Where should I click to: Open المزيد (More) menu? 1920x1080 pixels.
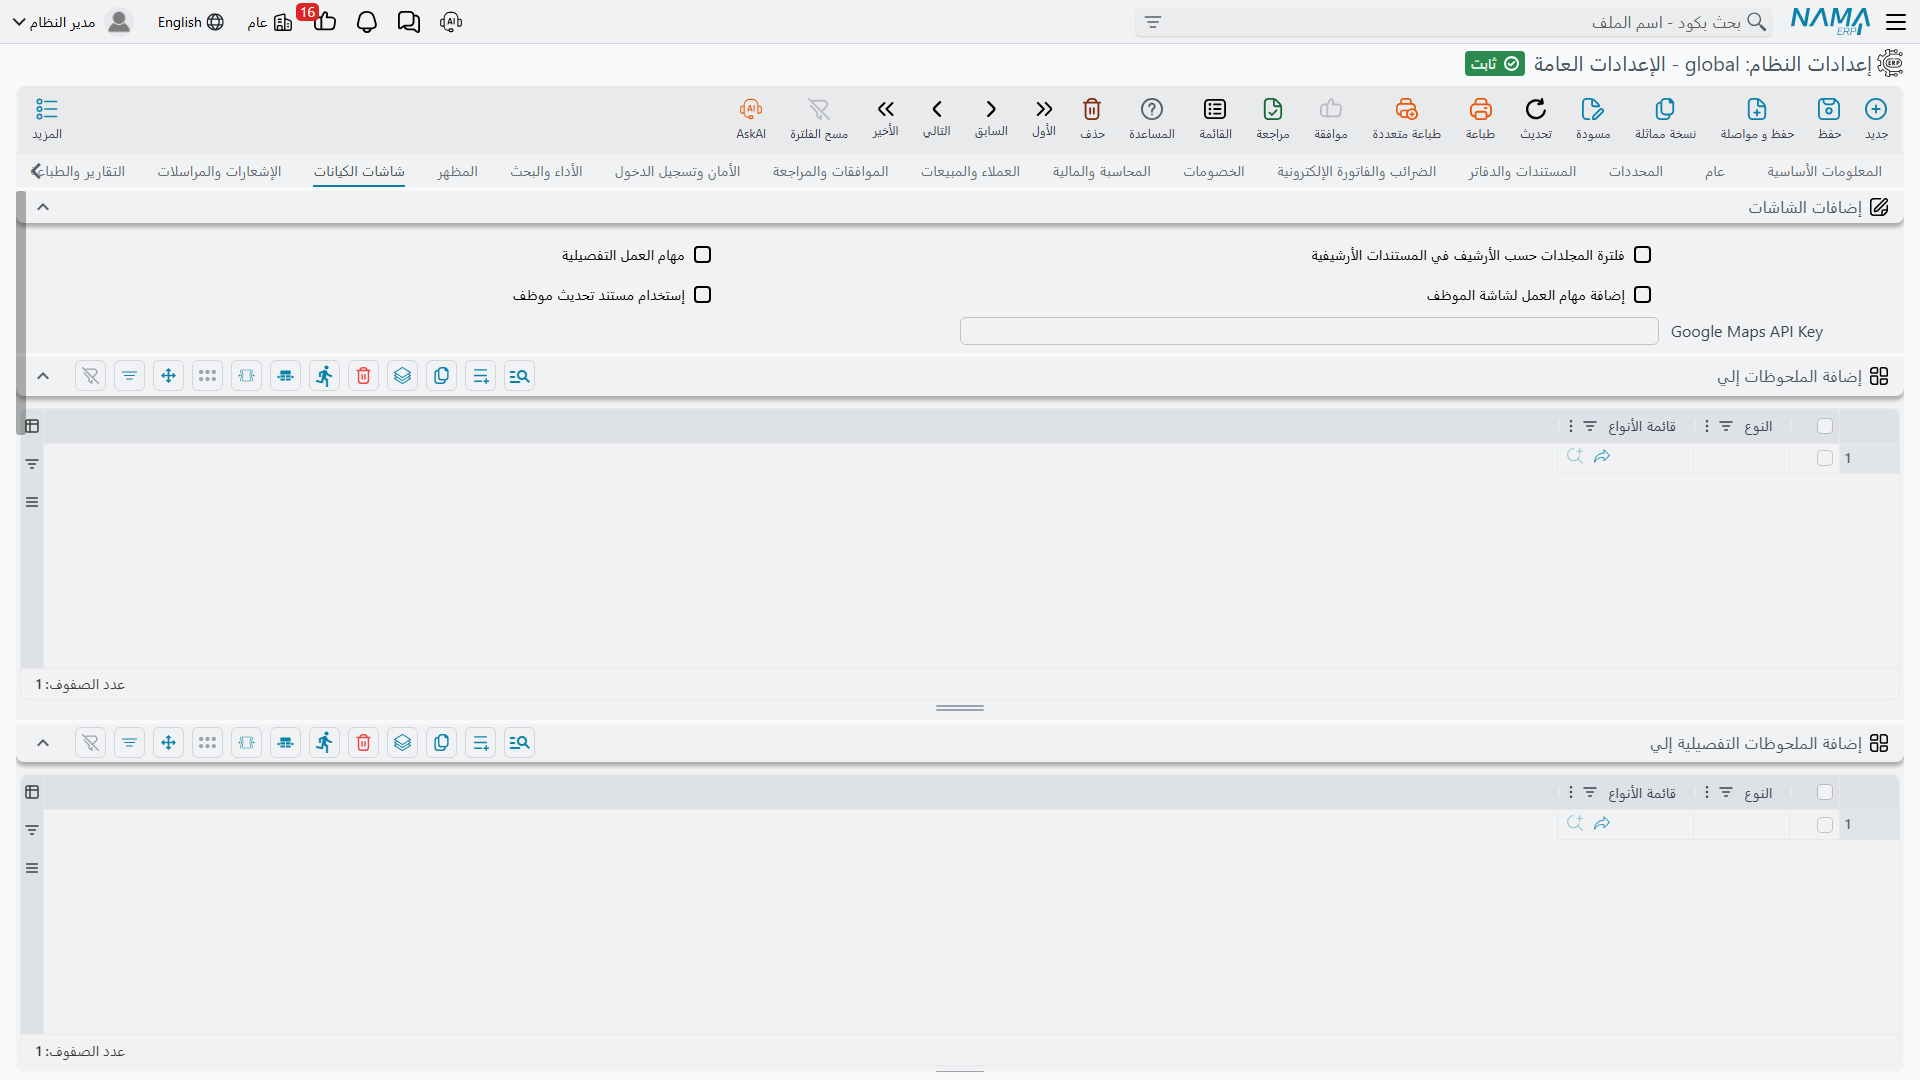[x=47, y=118]
